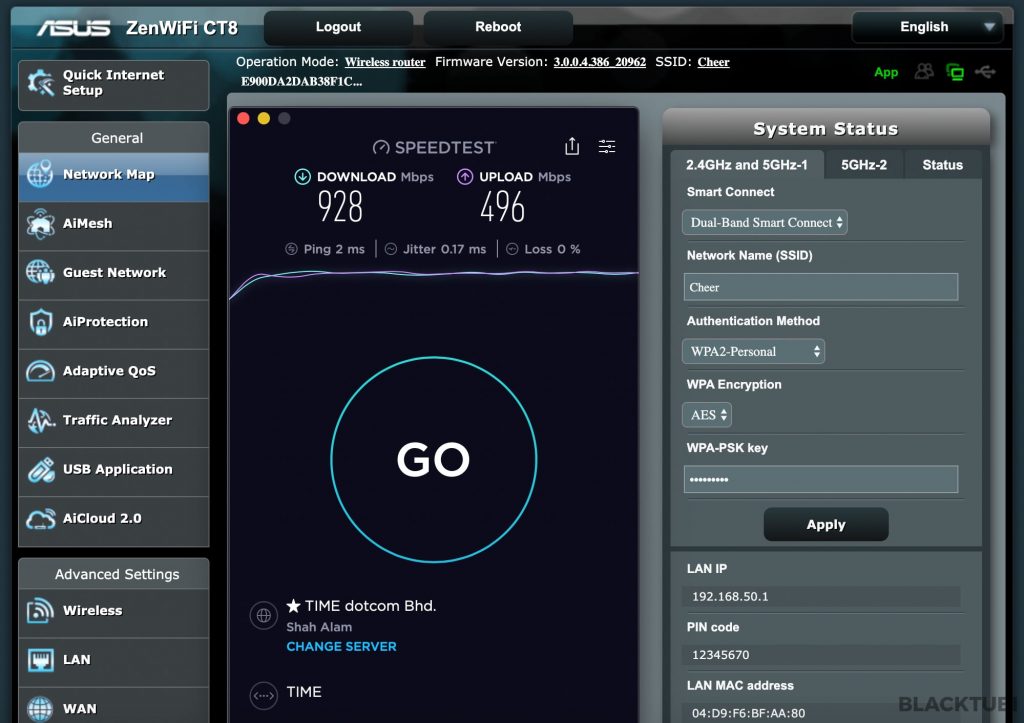Click the Guest Network globe icon
This screenshot has height=723, width=1024.
[40, 272]
